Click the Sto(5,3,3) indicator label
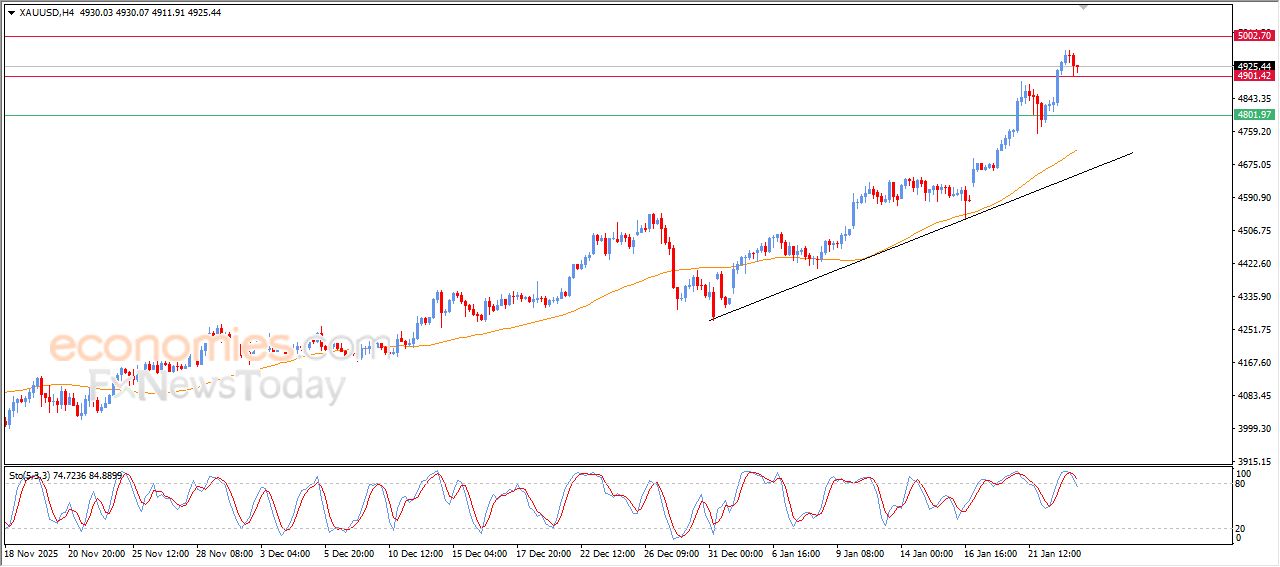The height and width of the screenshot is (567, 1280). (65, 475)
